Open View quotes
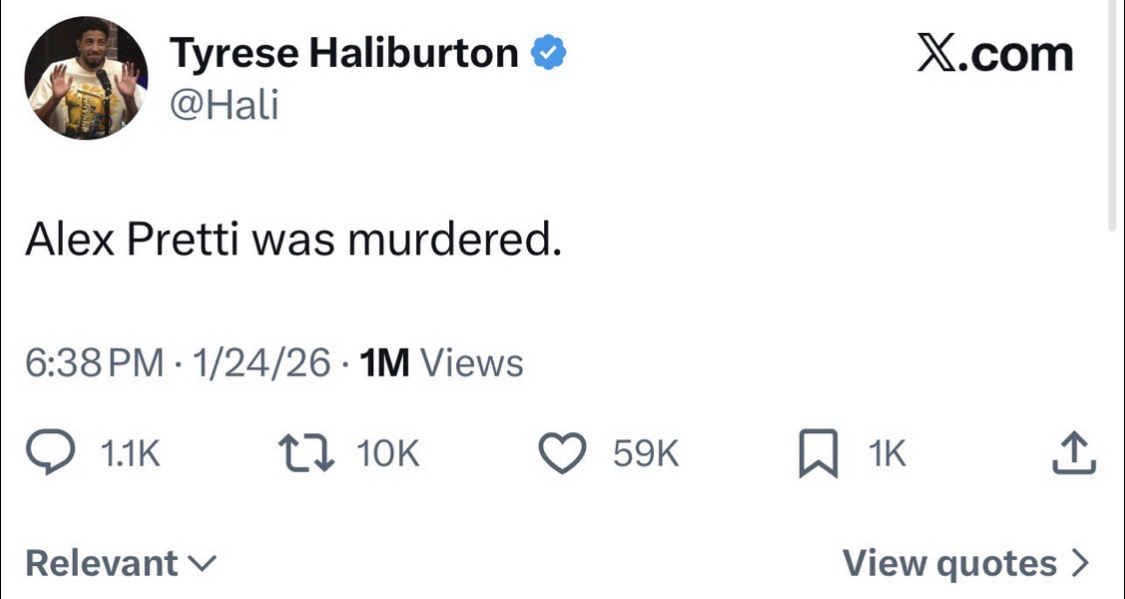This screenshot has height=599, width=1125. [x=949, y=563]
